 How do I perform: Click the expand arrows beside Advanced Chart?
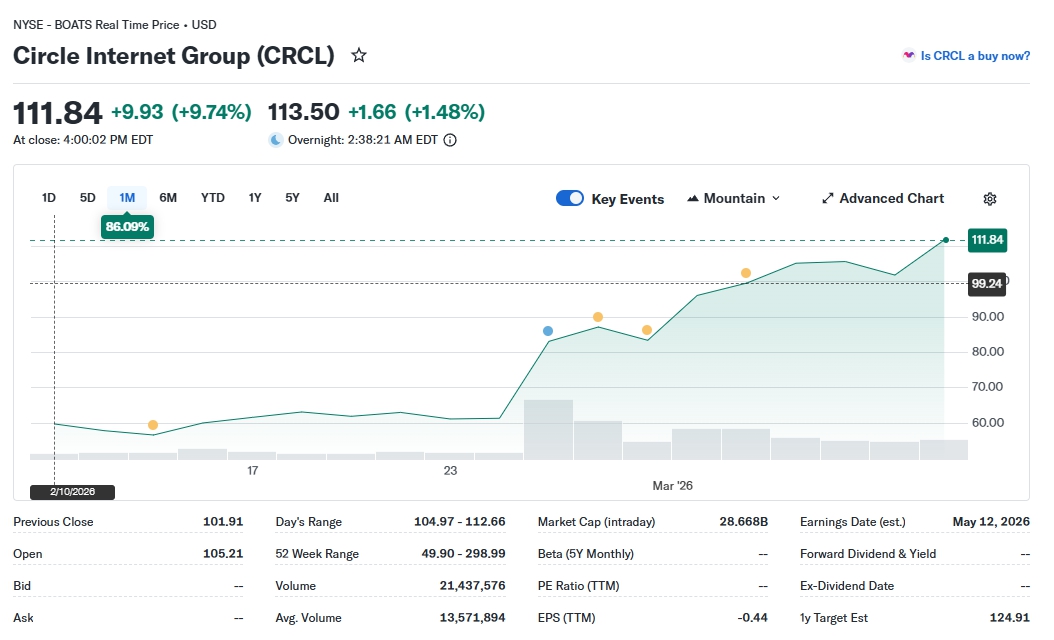[826, 198]
